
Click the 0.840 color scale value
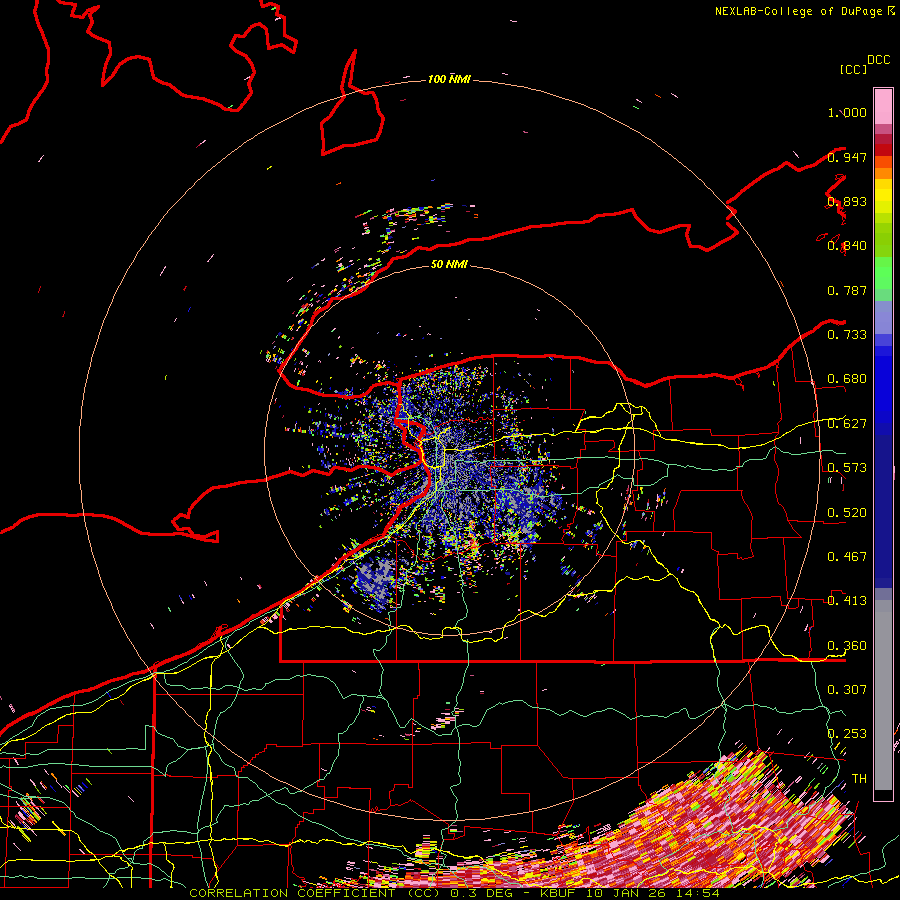click(x=847, y=246)
